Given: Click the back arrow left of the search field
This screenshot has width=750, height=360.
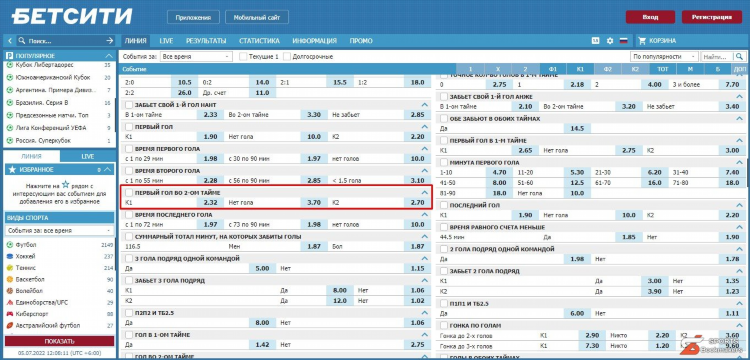Looking at the screenshot, I should [10, 41].
